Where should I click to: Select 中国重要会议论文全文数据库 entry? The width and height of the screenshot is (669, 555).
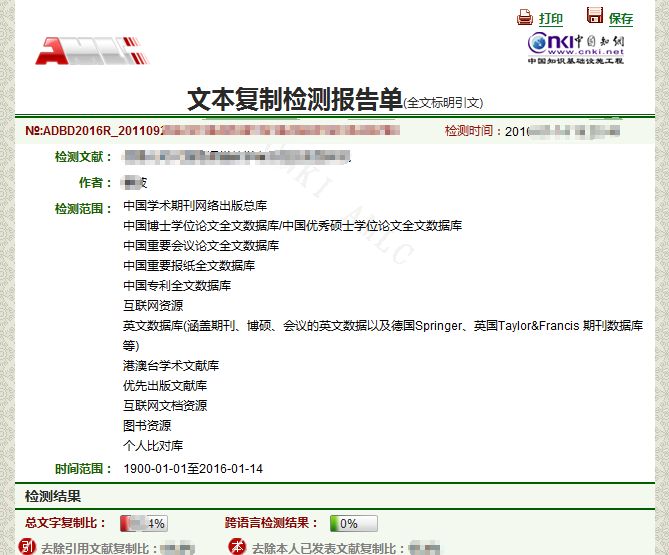click(x=201, y=246)
